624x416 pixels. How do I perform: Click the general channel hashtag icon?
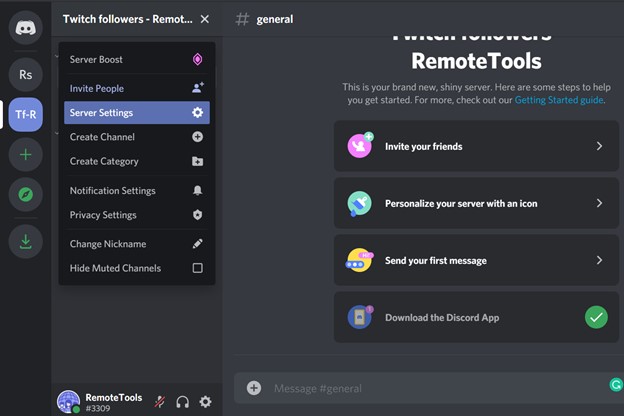tap(242, 19)
